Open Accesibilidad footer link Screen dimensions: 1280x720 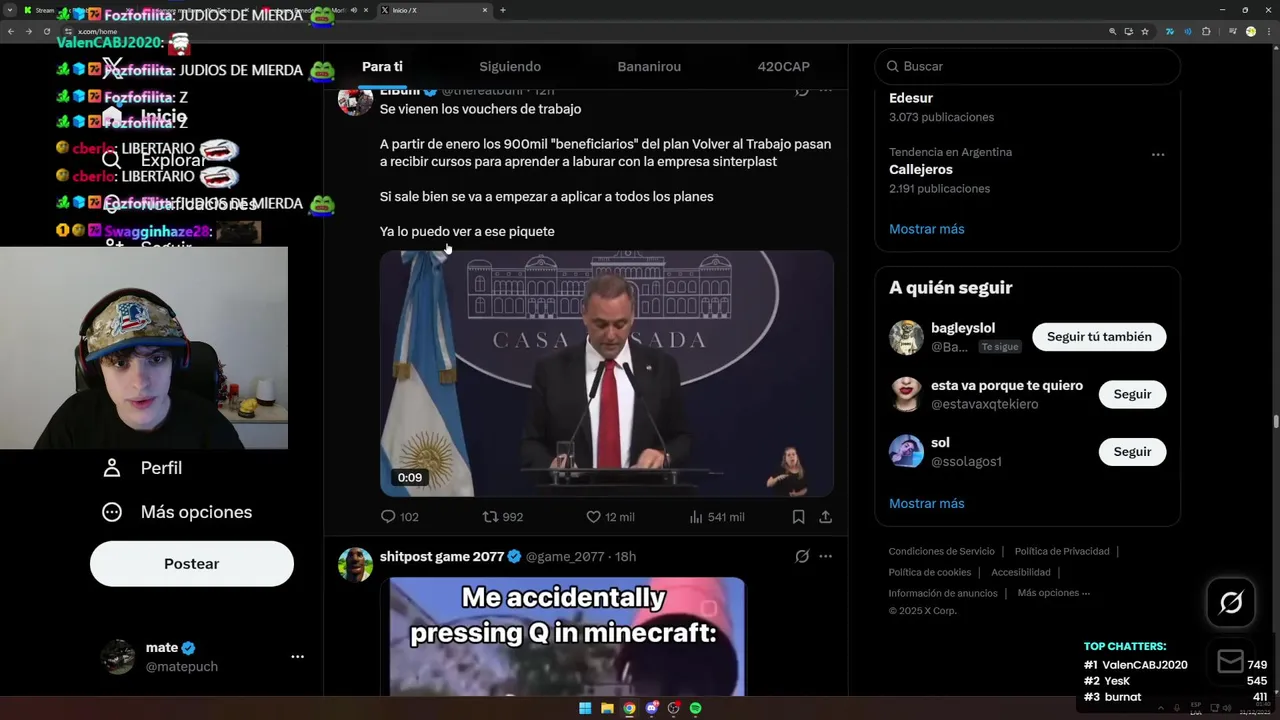pyautogui.click(x=1021, y=572)
